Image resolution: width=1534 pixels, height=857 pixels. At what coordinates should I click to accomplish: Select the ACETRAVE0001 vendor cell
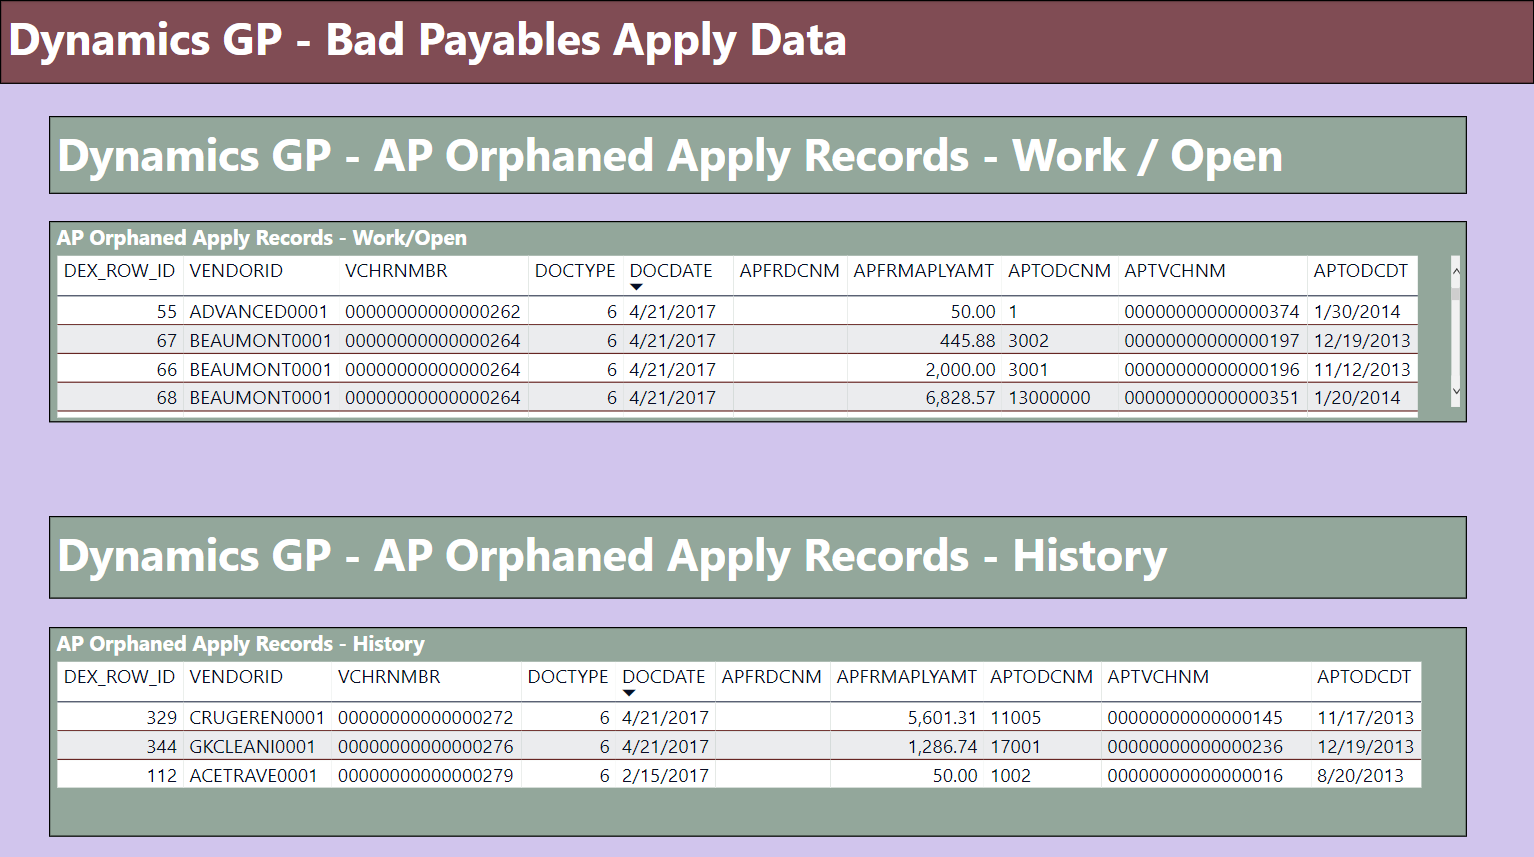click(x=253, y=776)
